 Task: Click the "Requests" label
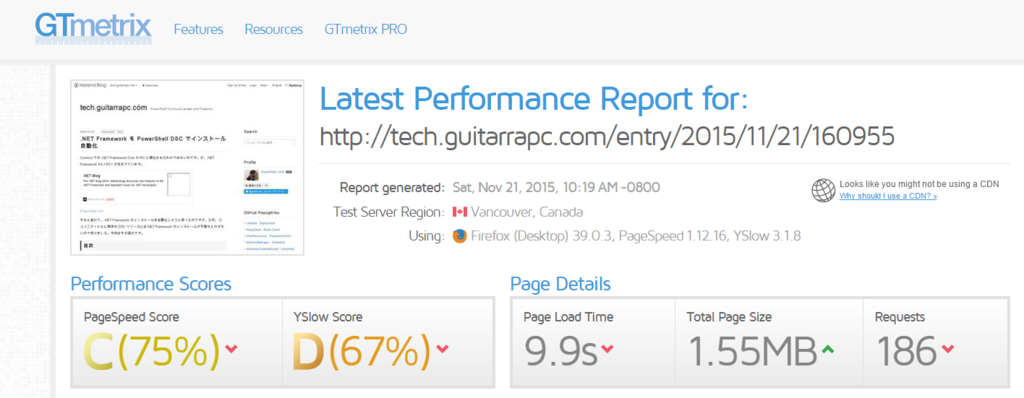[x=900, y=318]
